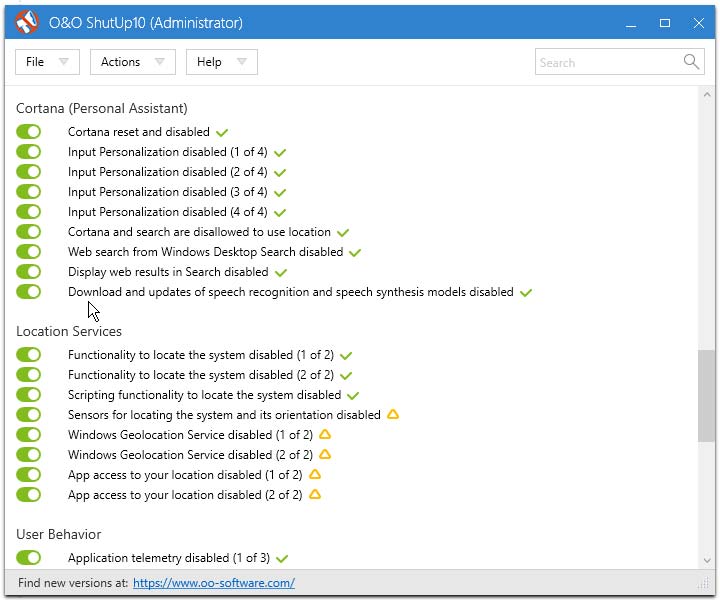Click the magnifier search icon
The width and height of the screenshot is (720, 600).
(x=691, y=62)
